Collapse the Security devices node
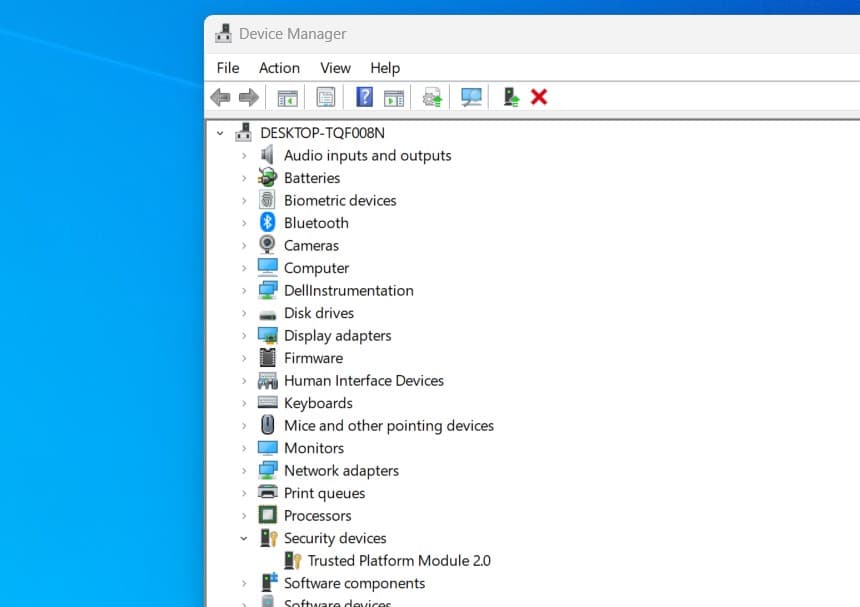The width and height of the screenshot is (860, 607). tap(243, 538)
